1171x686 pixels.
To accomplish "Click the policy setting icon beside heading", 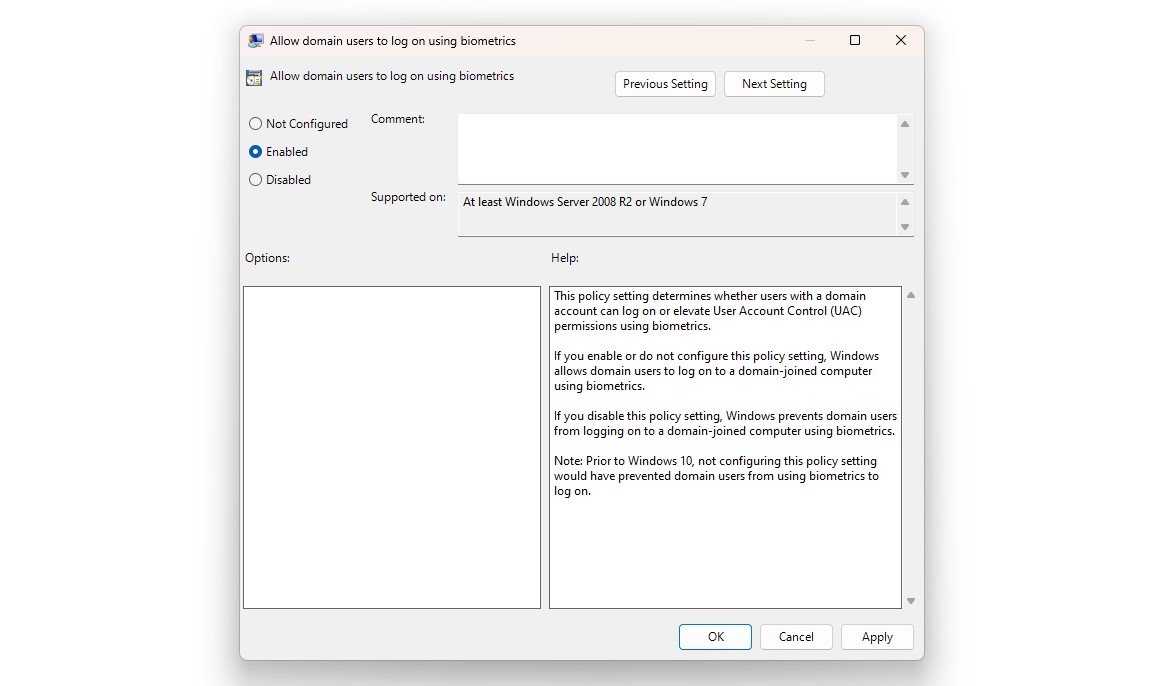I will pos(254,78).
